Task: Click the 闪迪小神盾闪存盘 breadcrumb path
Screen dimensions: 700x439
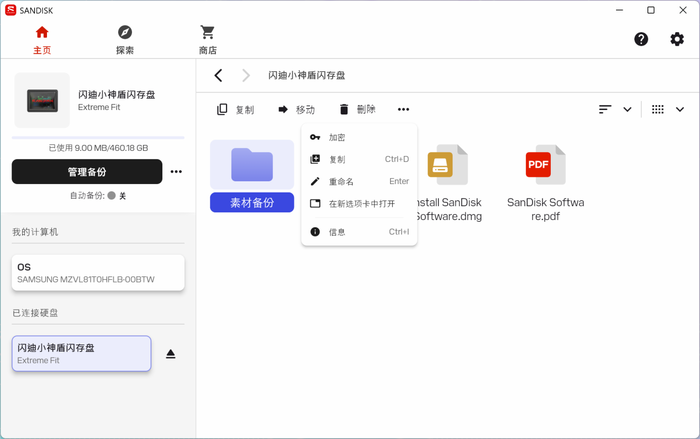Action: 307,75
